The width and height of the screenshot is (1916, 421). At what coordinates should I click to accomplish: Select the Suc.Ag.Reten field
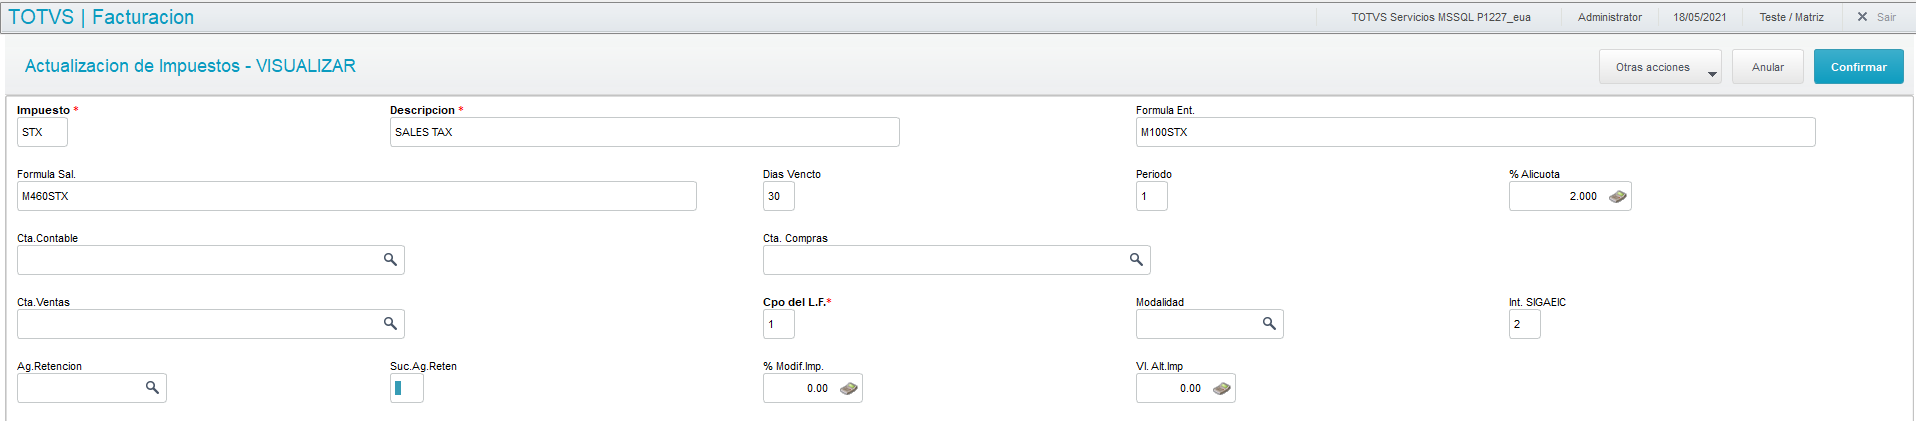tap(406, 388)
